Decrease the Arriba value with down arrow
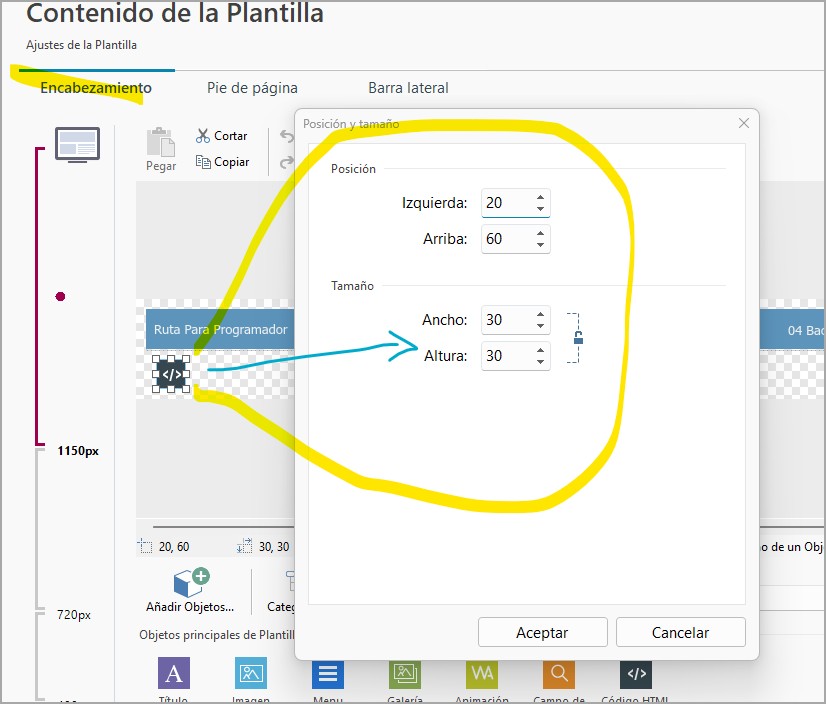The width and height of the screenshot is (826, 704). 540,245
